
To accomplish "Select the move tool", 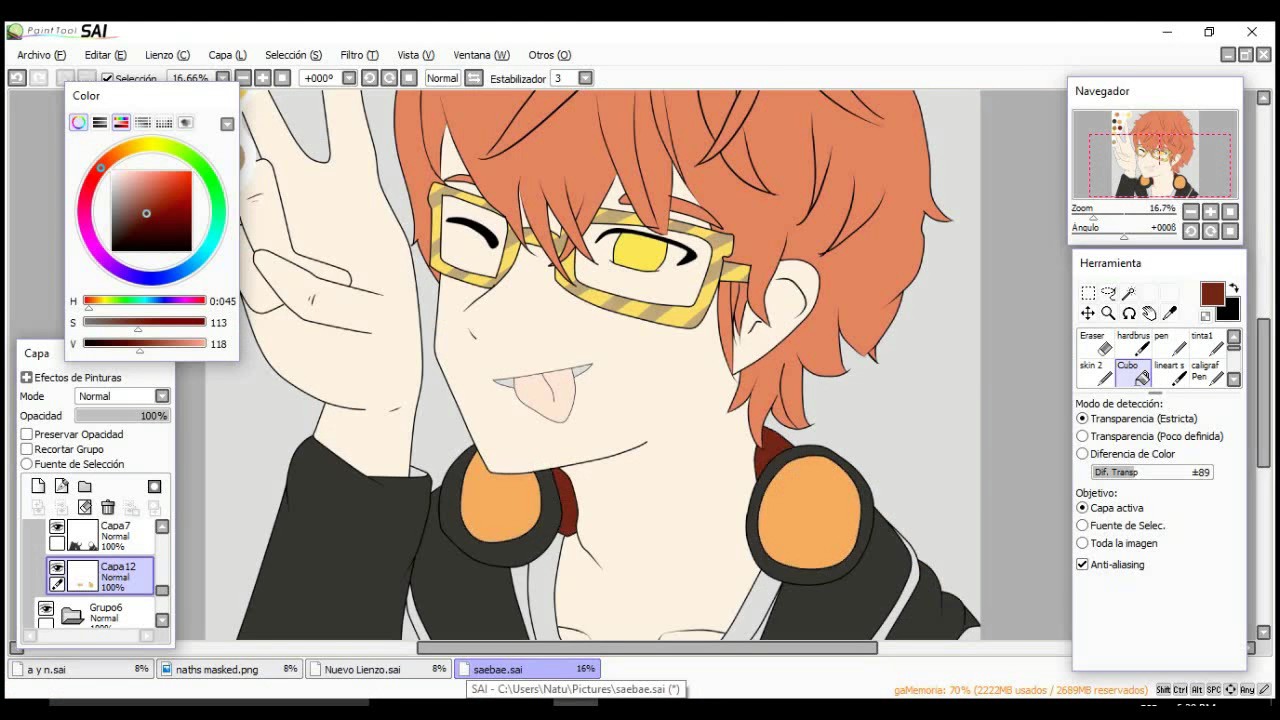I will (1088, 314).
